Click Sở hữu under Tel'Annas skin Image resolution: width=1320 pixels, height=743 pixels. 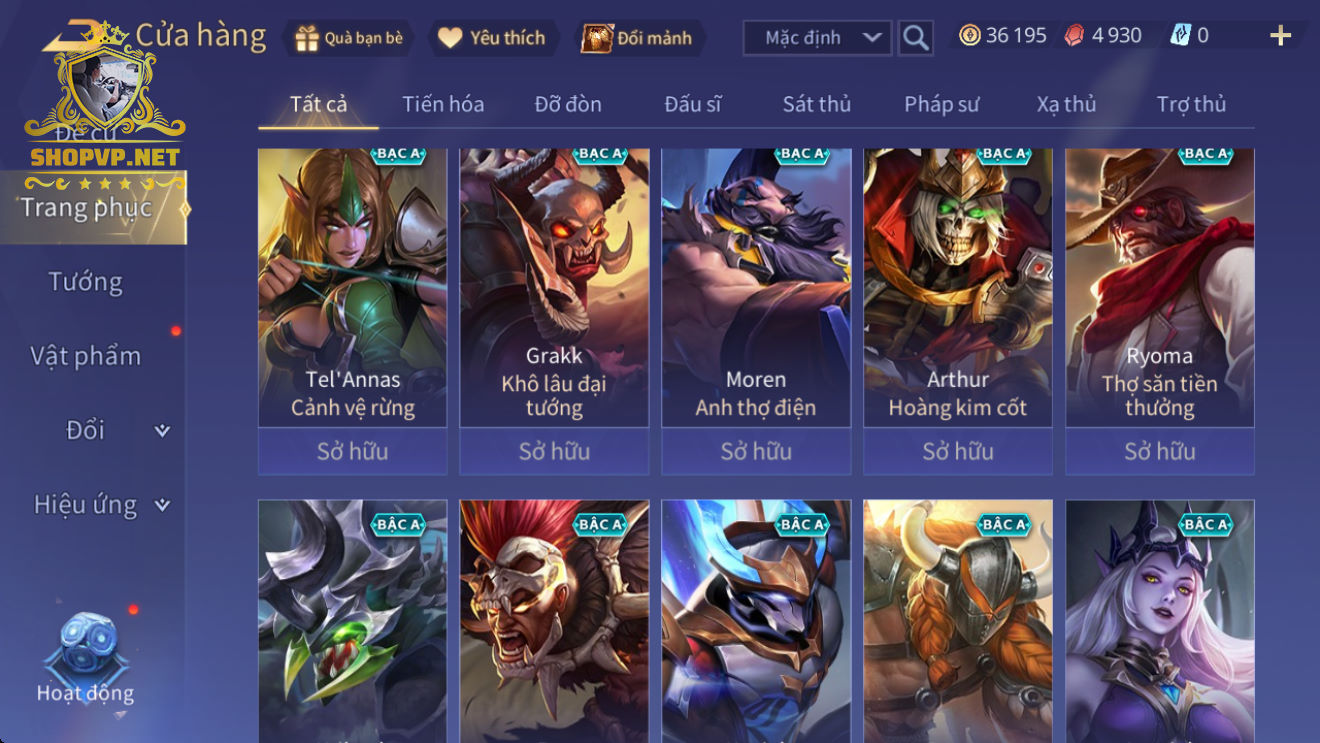point(352,451)
